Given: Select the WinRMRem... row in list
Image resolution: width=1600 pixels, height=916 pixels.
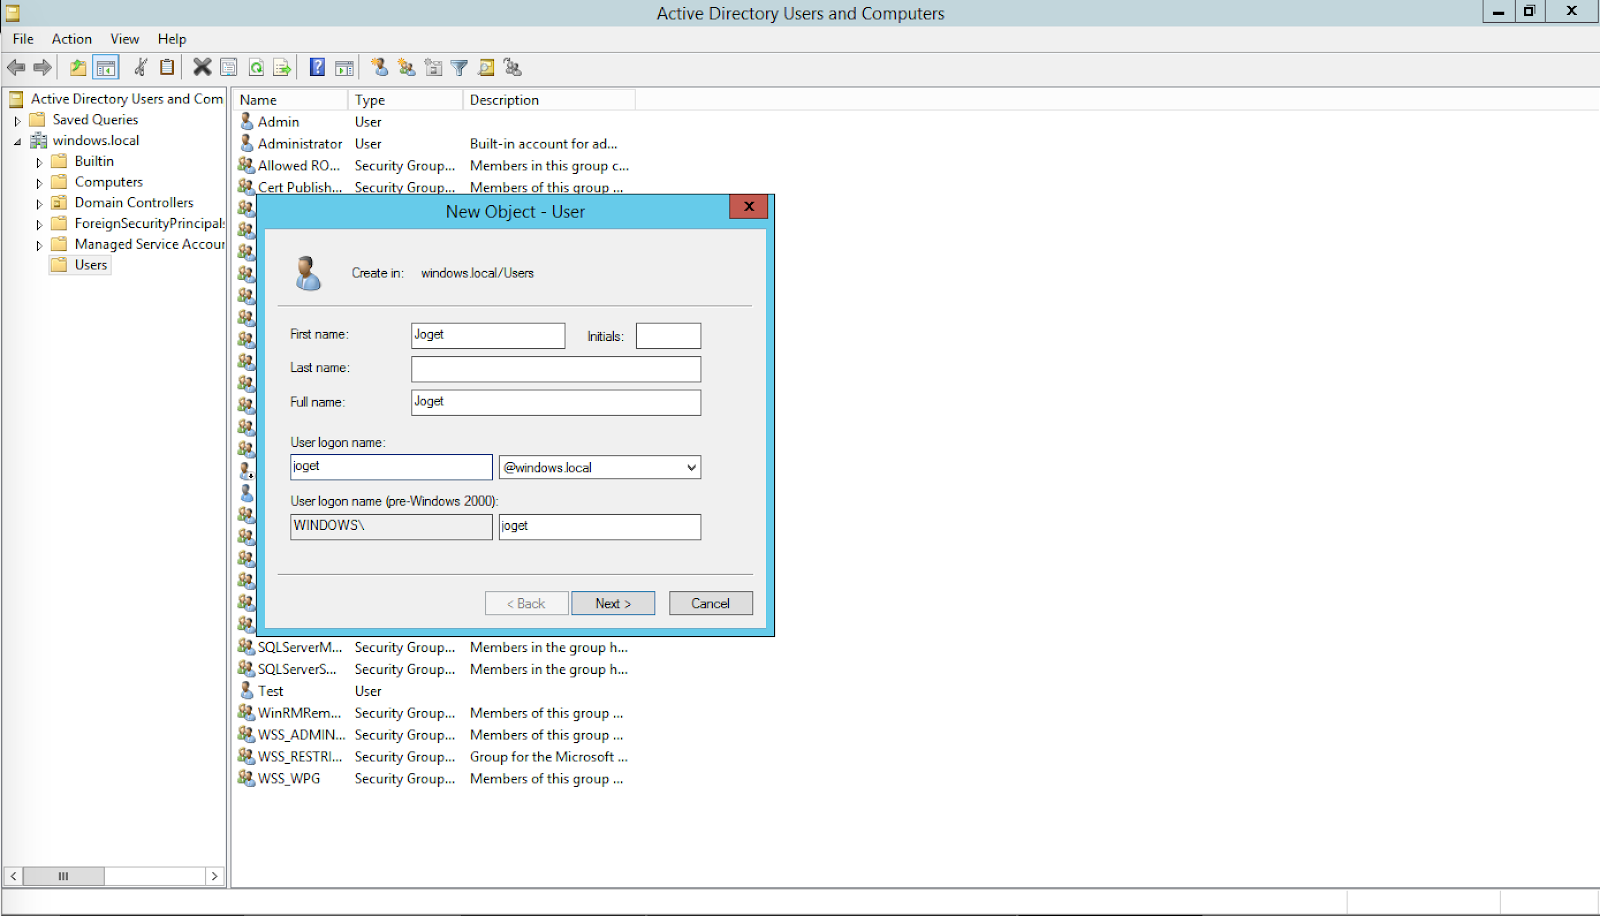Looking at the screenshot, I should click(433, 712).
